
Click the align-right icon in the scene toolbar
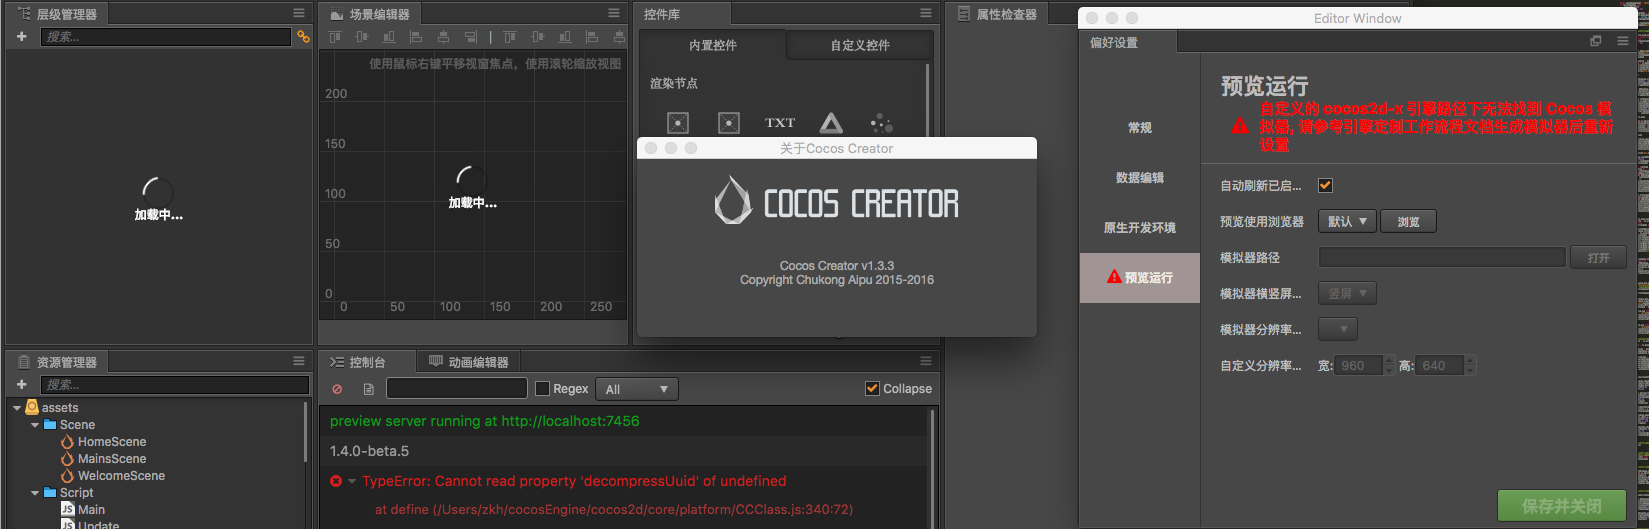pyautogui.click(x=470, y=37)
